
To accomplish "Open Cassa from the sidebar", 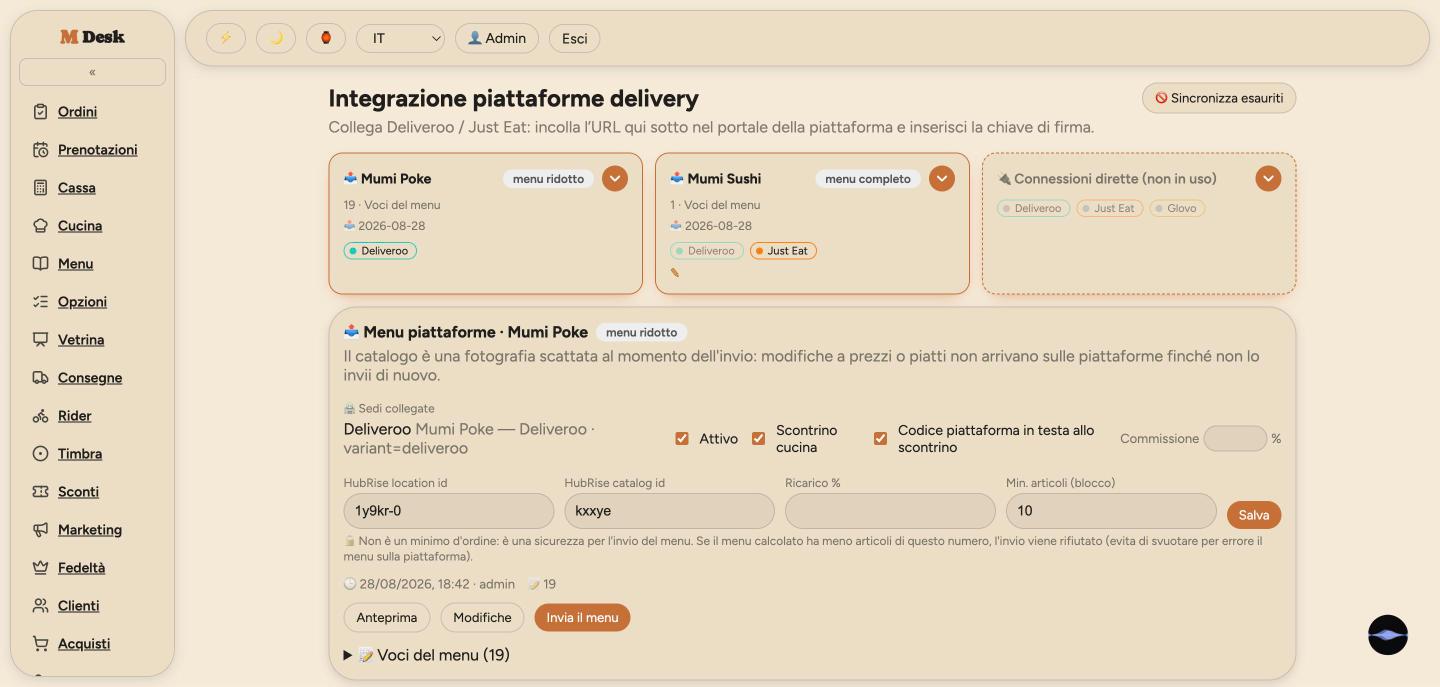I will (x=77, y=188).
